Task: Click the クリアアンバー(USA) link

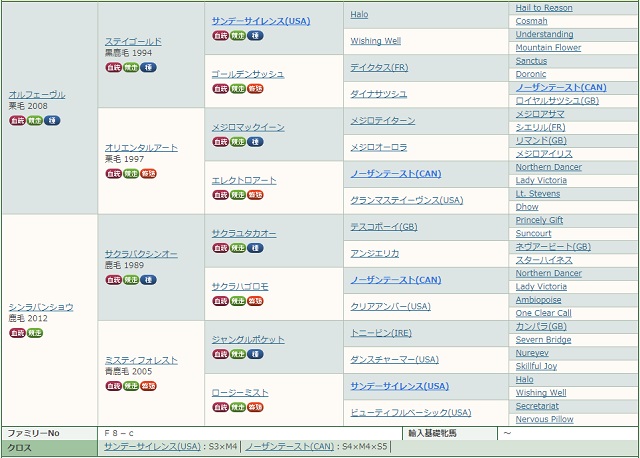Action: click(390, 307)
